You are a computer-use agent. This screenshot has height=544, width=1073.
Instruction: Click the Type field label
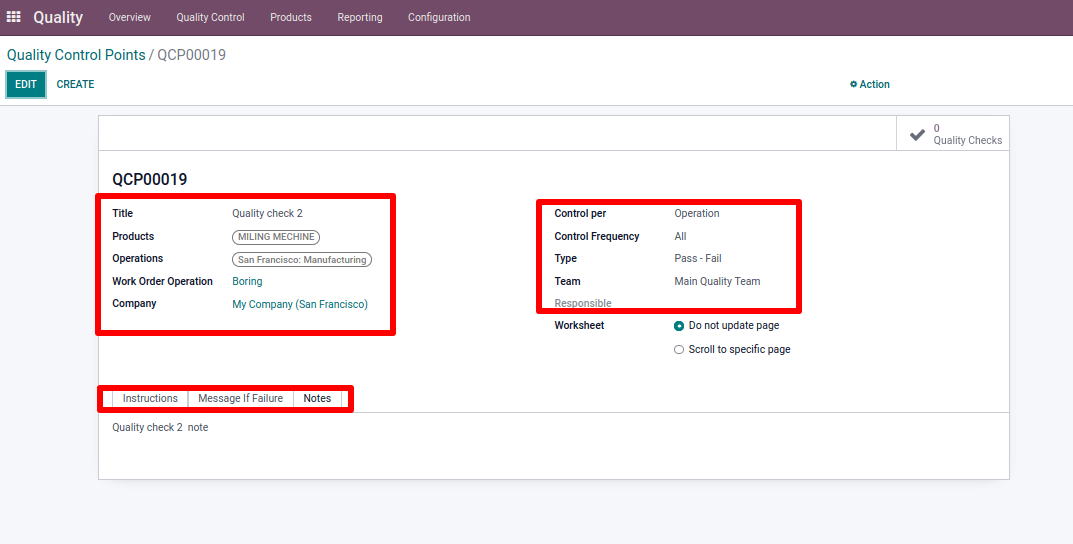(565, 259)
